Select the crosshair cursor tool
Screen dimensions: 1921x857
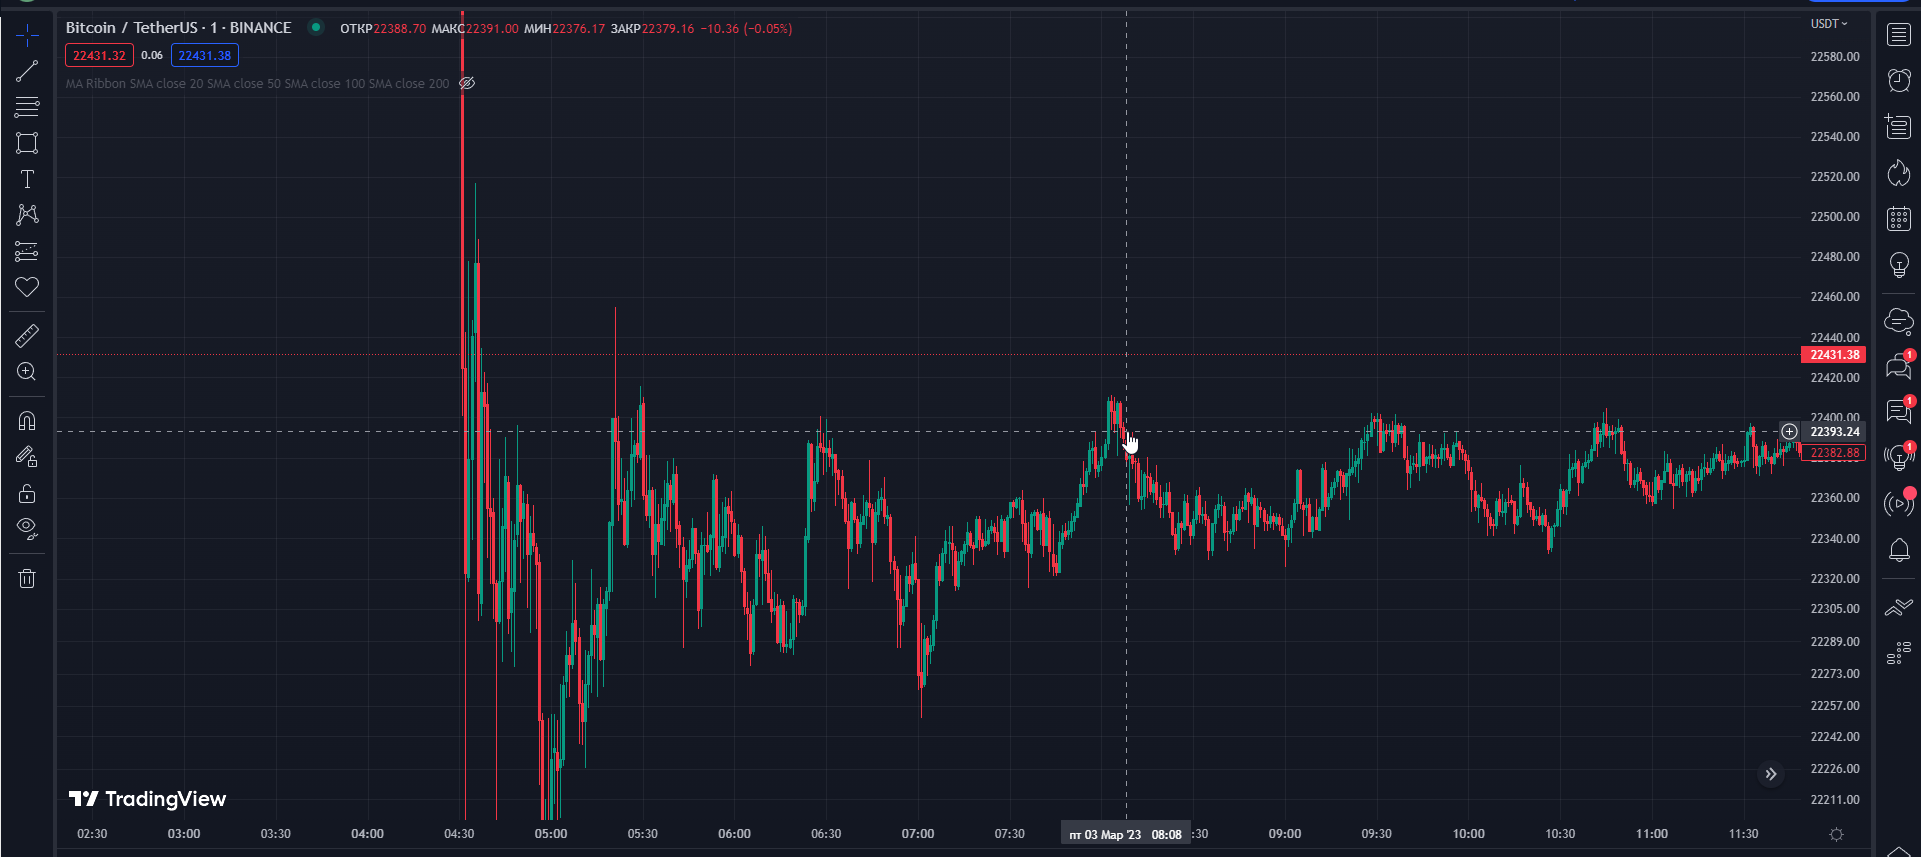[x=27, y=36]
